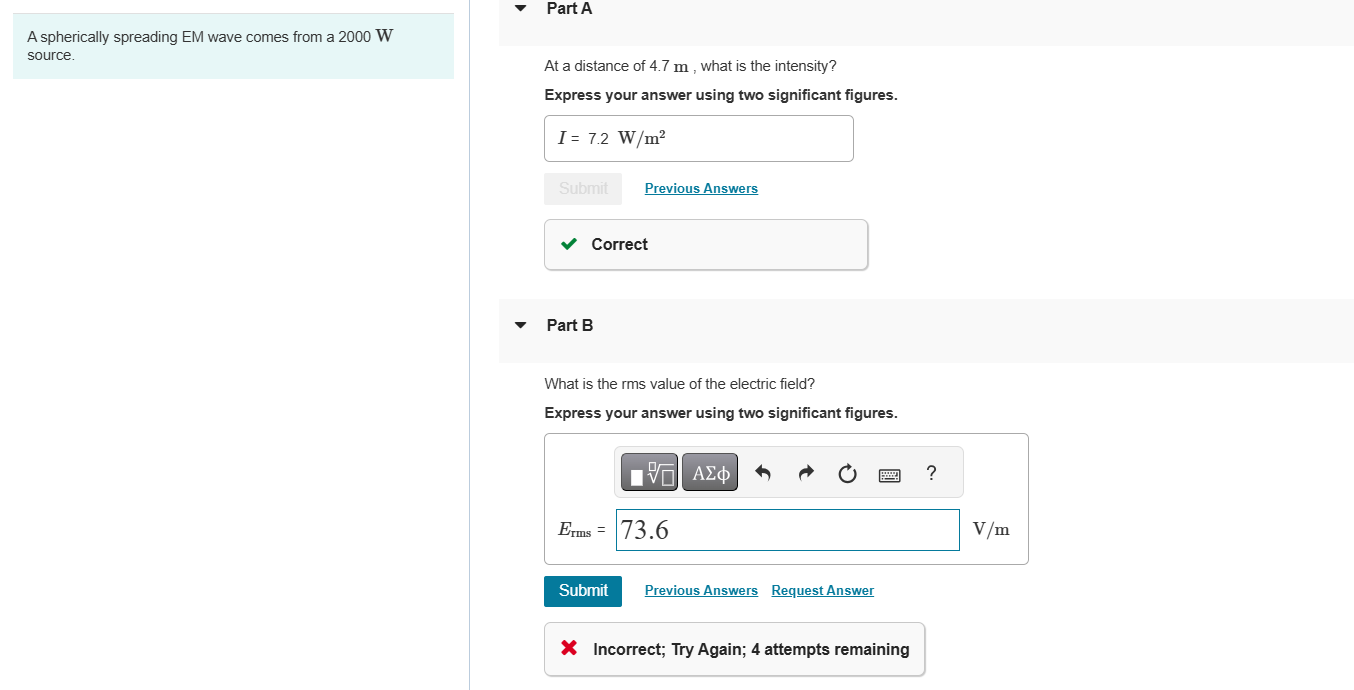Click the Part A intensity answer box

(x=698, y=139)
